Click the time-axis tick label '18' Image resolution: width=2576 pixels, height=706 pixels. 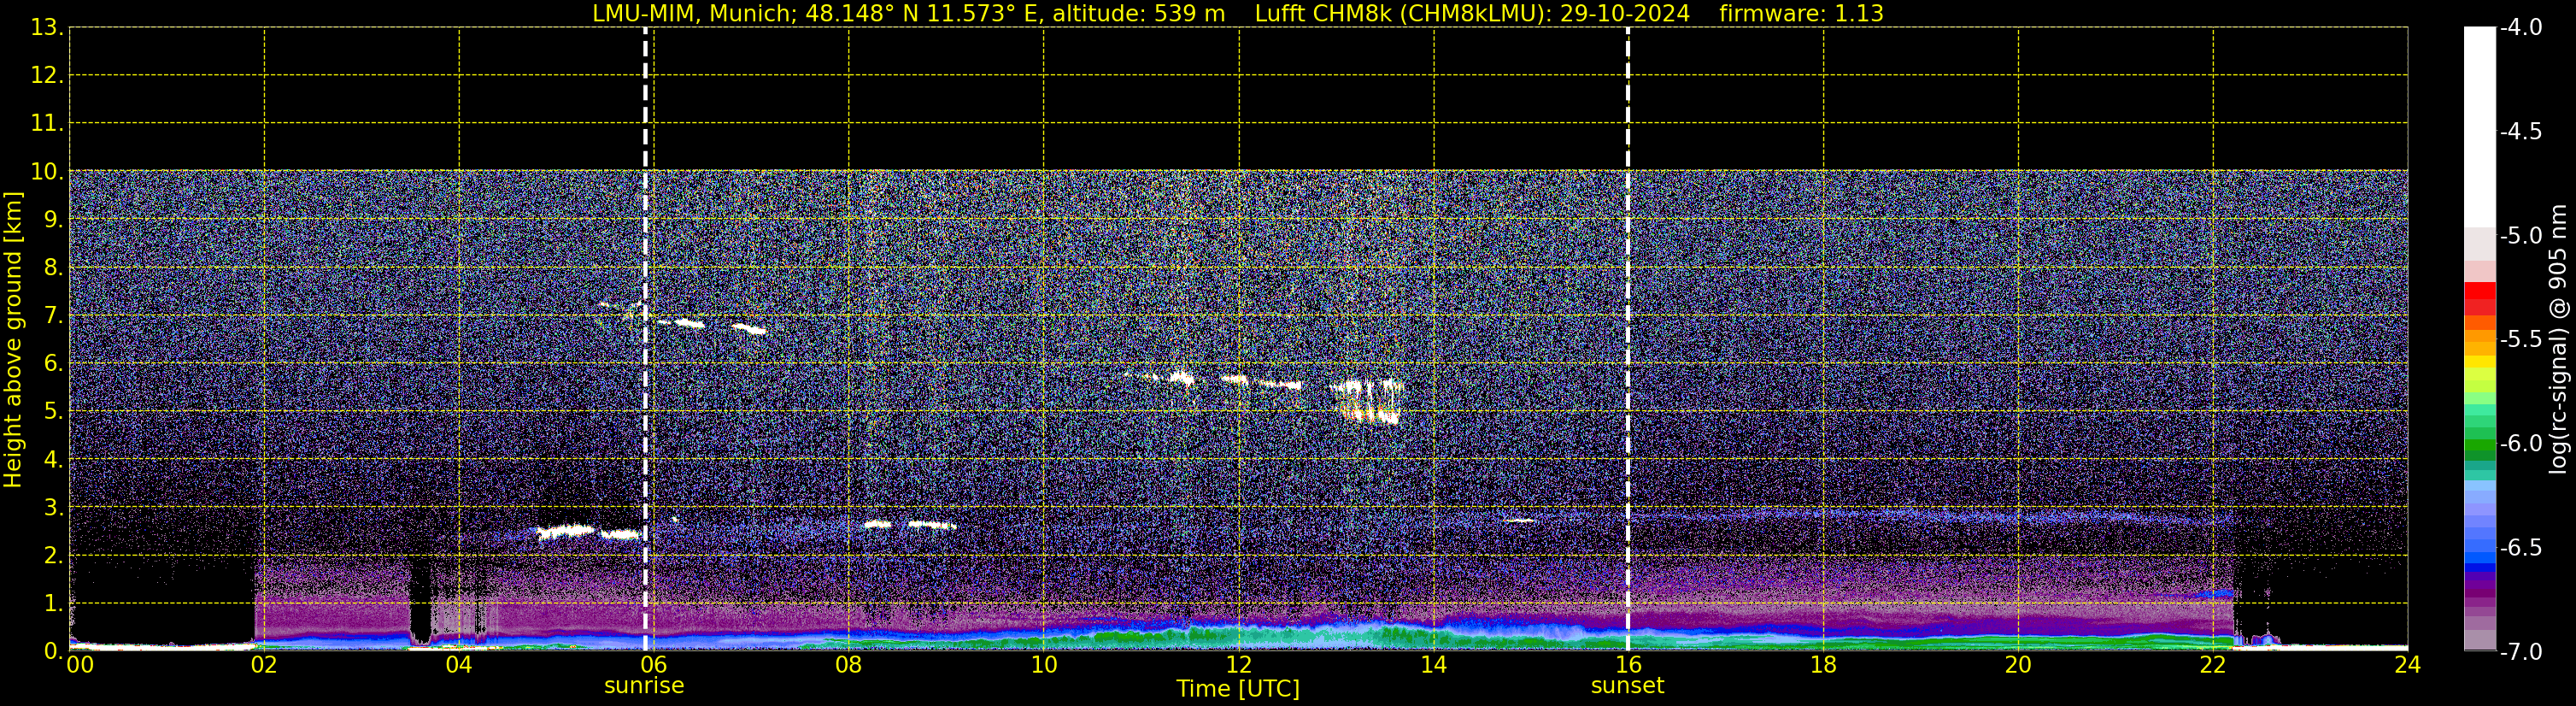pyautogui.click(x=1824, y=665)
